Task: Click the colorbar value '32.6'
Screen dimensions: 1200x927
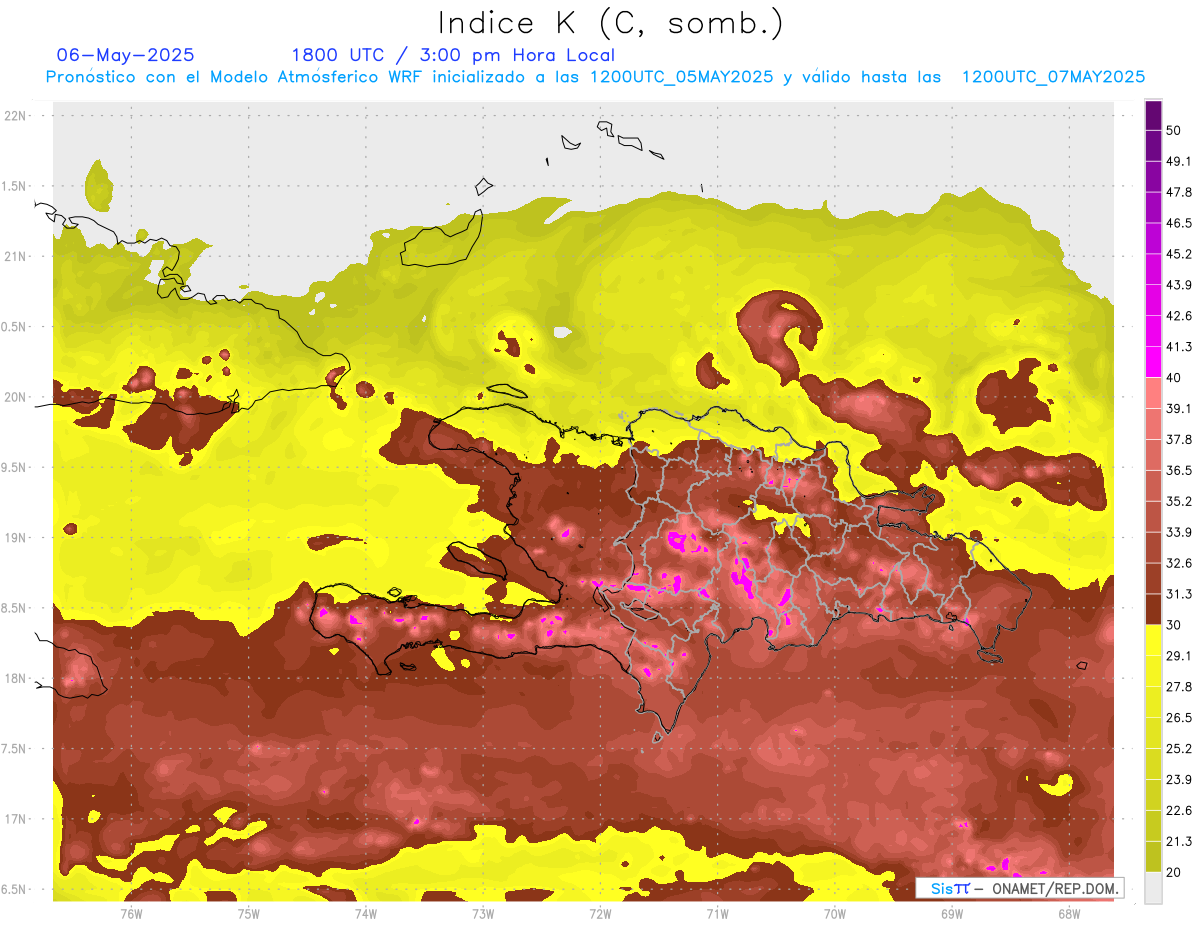Action: click(x=1178, y=563)
